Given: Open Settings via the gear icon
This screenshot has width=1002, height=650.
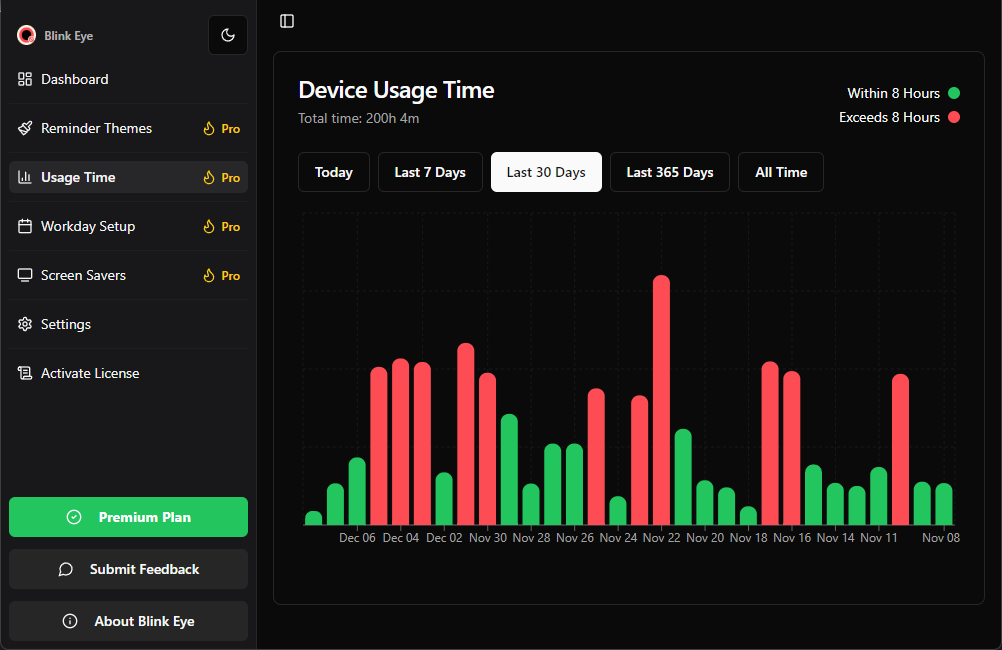Looking at the screenshot, I should click(x=24, y=324).
